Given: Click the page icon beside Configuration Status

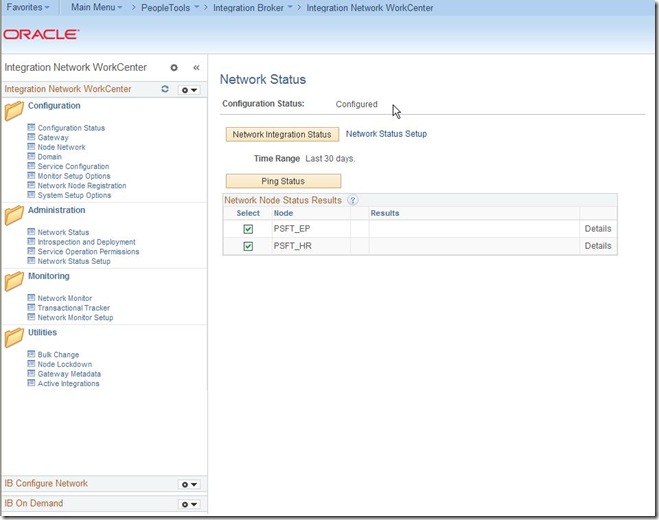Looking at the screenshot, I should click(x=31, y=127).
